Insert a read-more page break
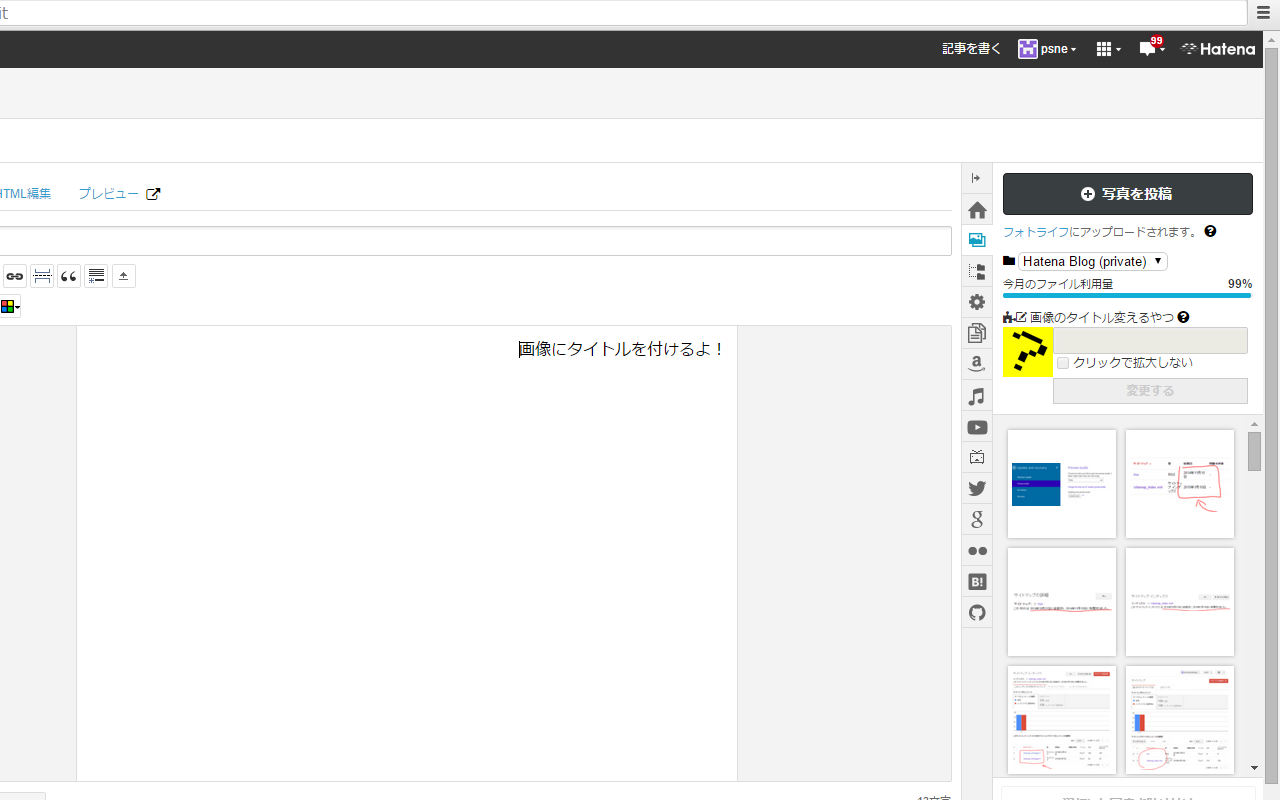Screen dimensions: 1280x800 pos(42,276)
